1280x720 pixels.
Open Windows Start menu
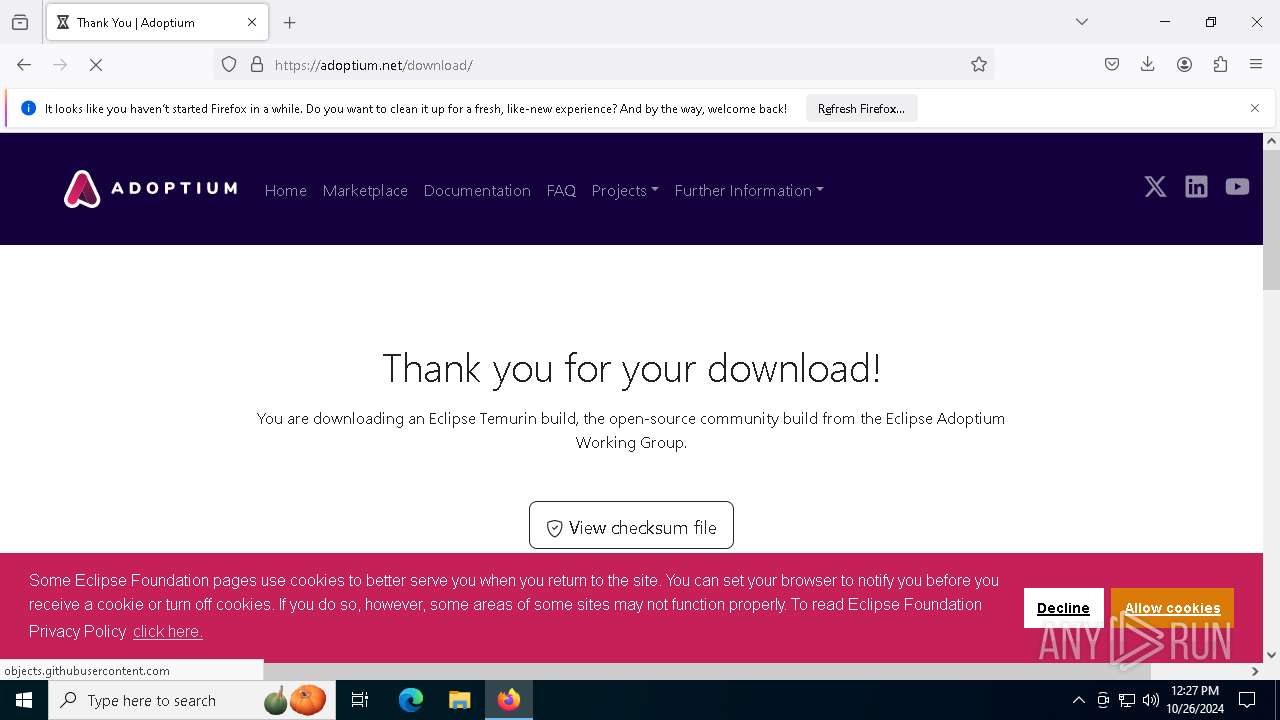(24, 700)
